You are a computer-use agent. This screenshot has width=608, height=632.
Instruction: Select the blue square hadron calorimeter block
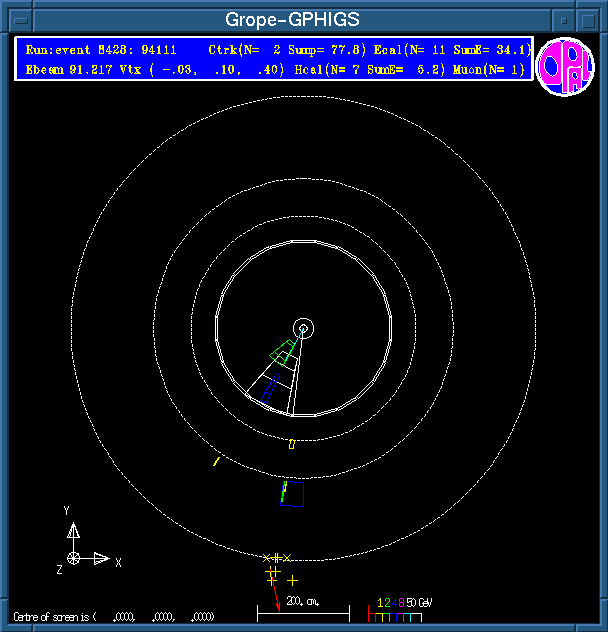[x=291, y=493]
